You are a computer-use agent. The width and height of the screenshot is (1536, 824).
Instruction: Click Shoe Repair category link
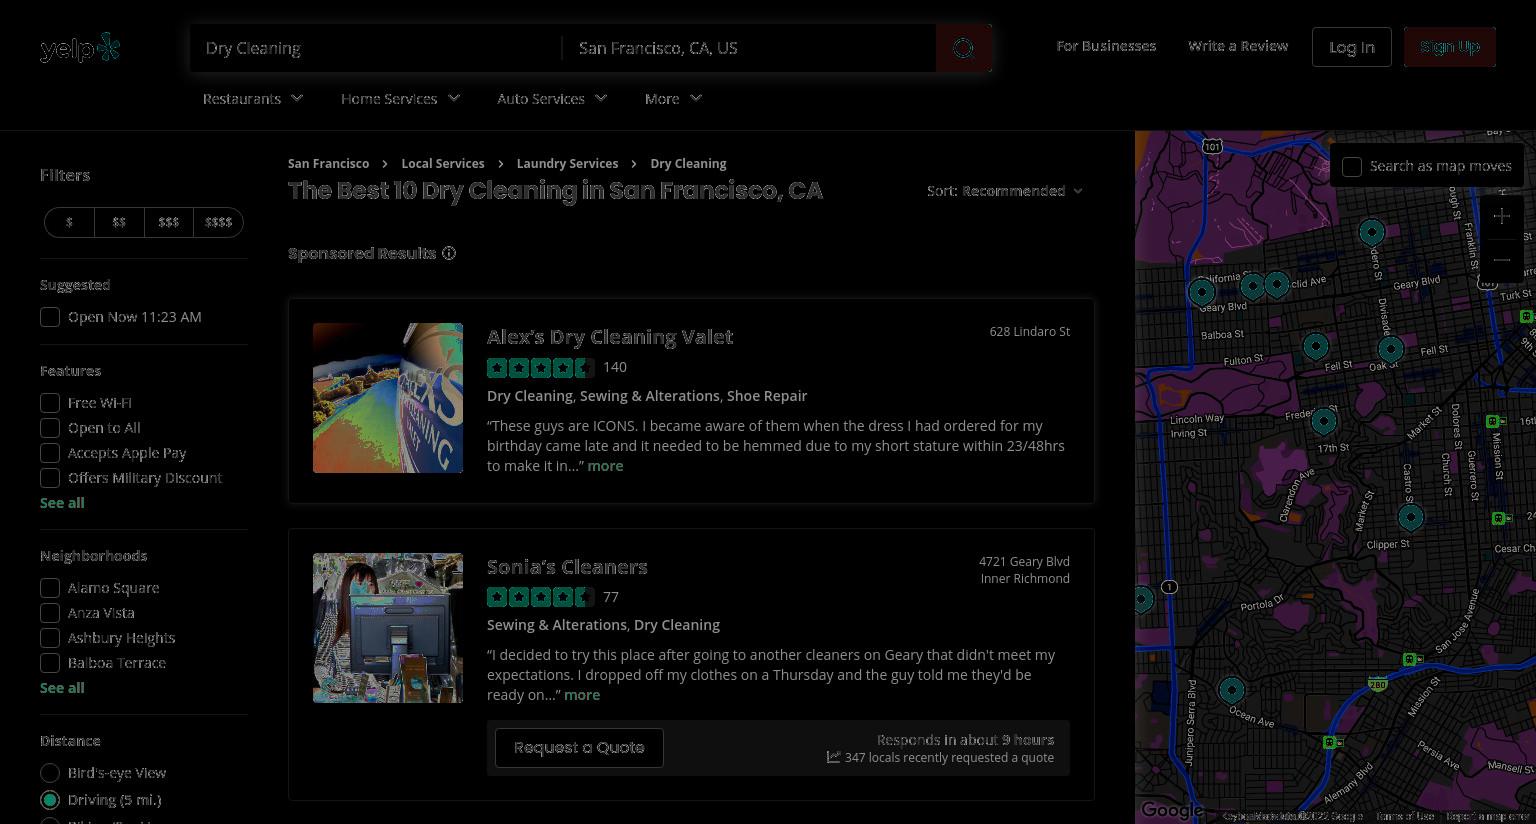point(767,396)
